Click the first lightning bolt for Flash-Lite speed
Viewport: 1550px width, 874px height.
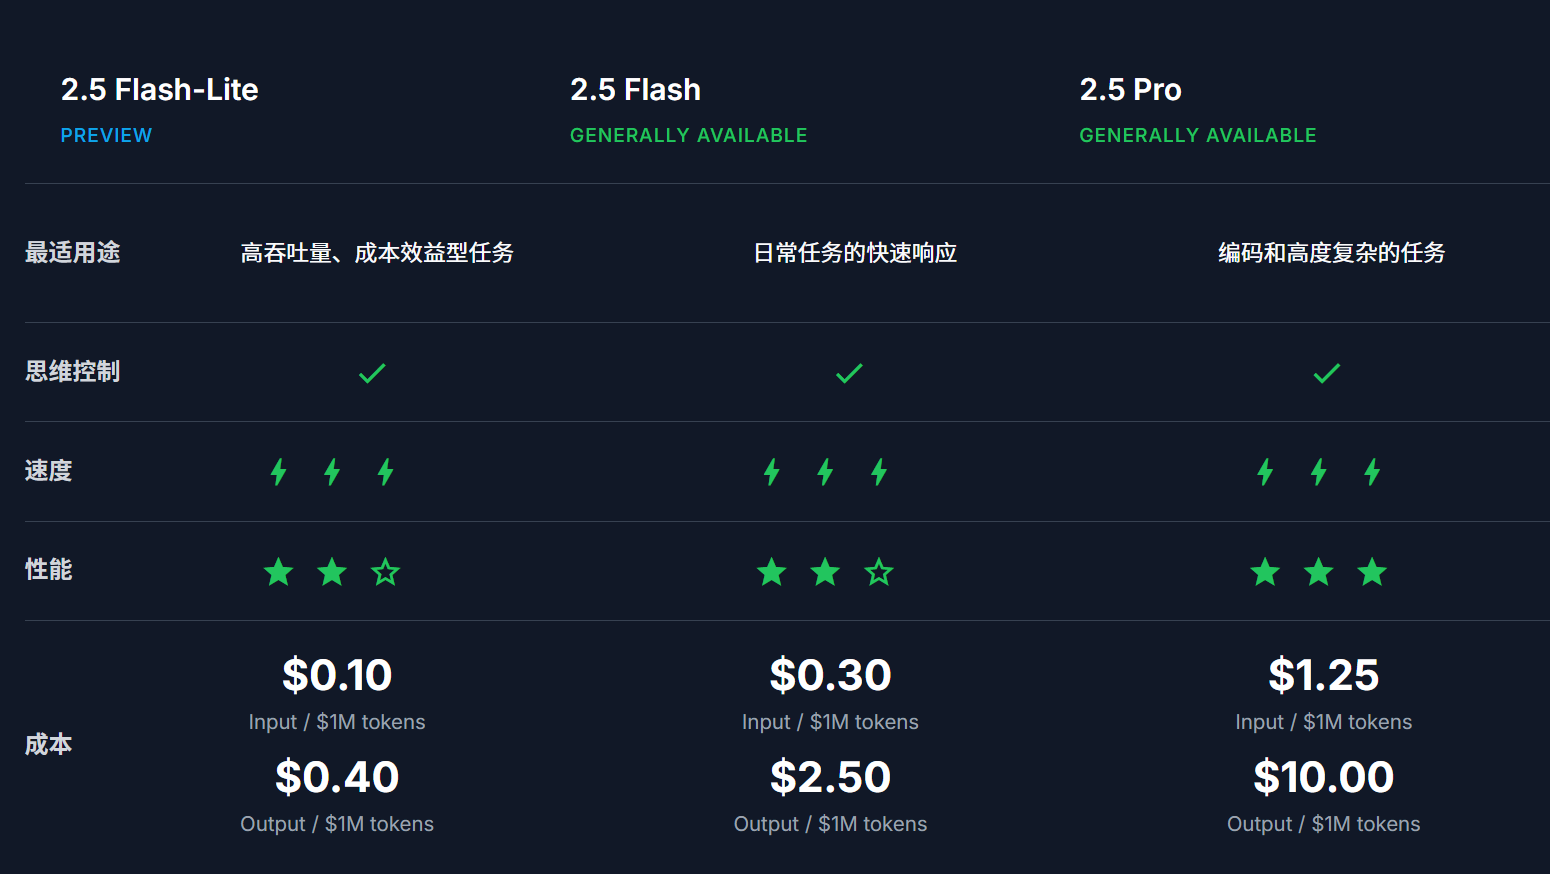[279, 472]
